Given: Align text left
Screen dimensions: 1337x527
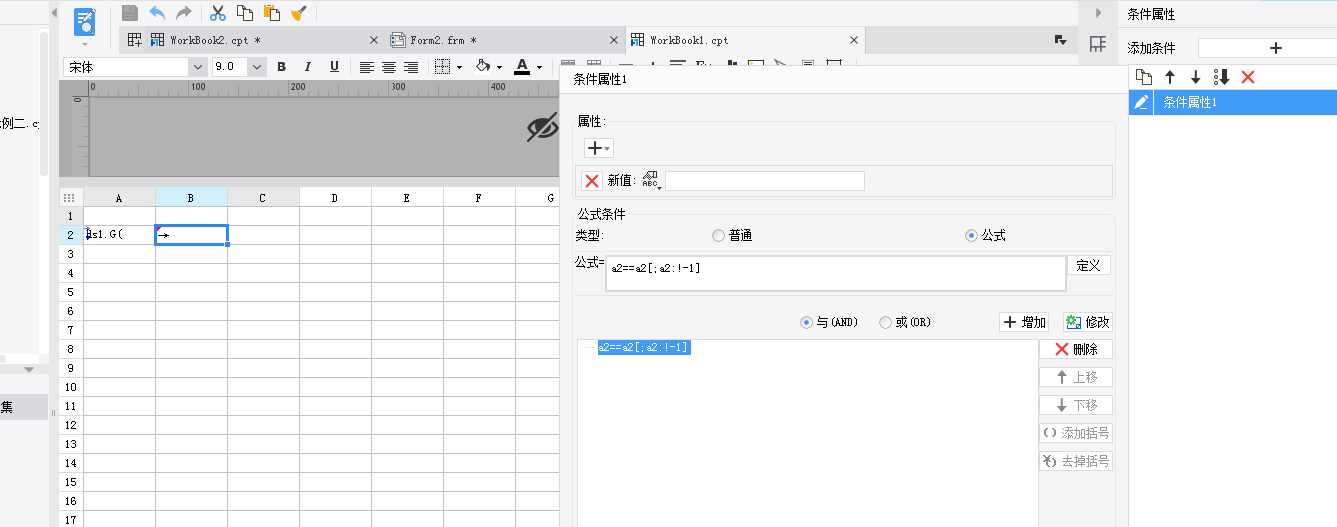Looking at the screenshot, I should point(367,67).
